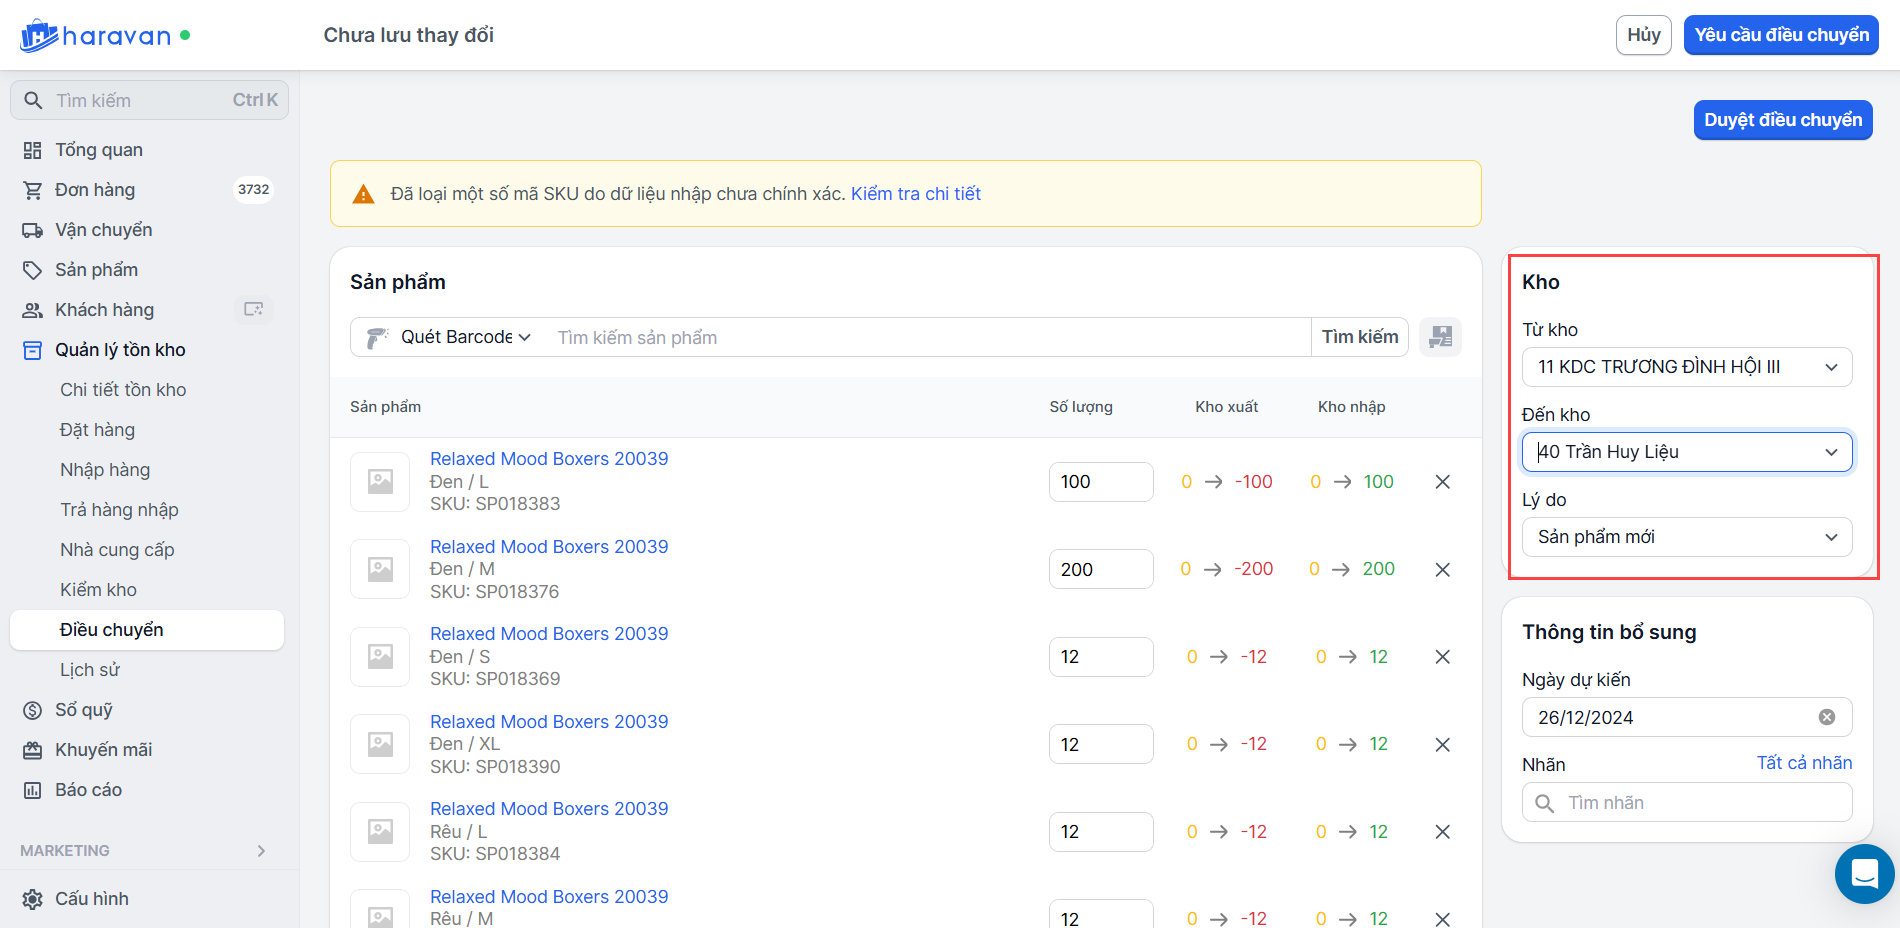1900x928 pixels.
Task: Click the Duyệt điều chuyển button
Action: 1782,120
